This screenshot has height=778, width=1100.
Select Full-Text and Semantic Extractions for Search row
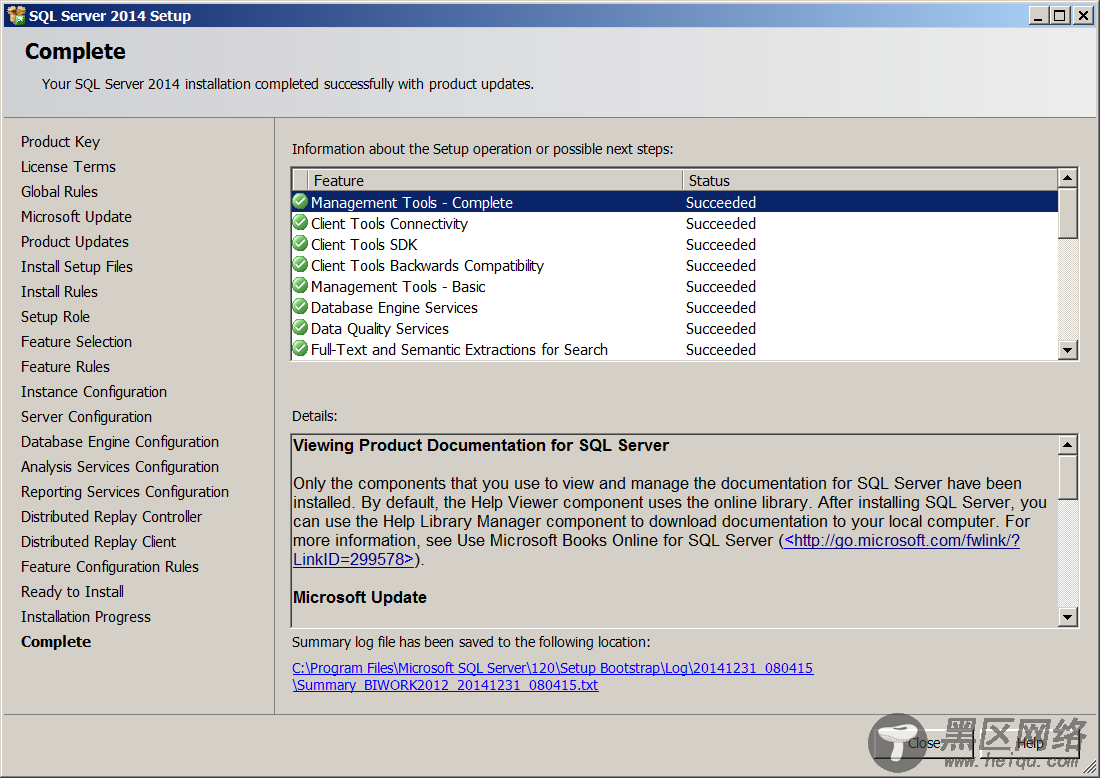675,349
